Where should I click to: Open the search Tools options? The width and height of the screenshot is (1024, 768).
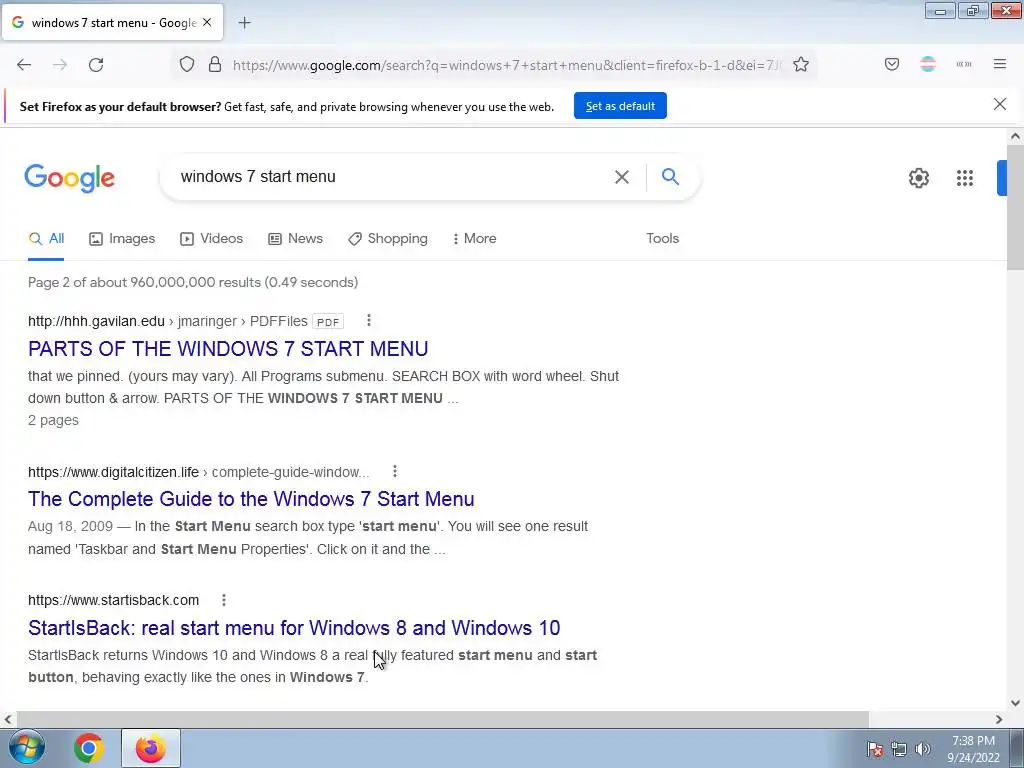662,238
